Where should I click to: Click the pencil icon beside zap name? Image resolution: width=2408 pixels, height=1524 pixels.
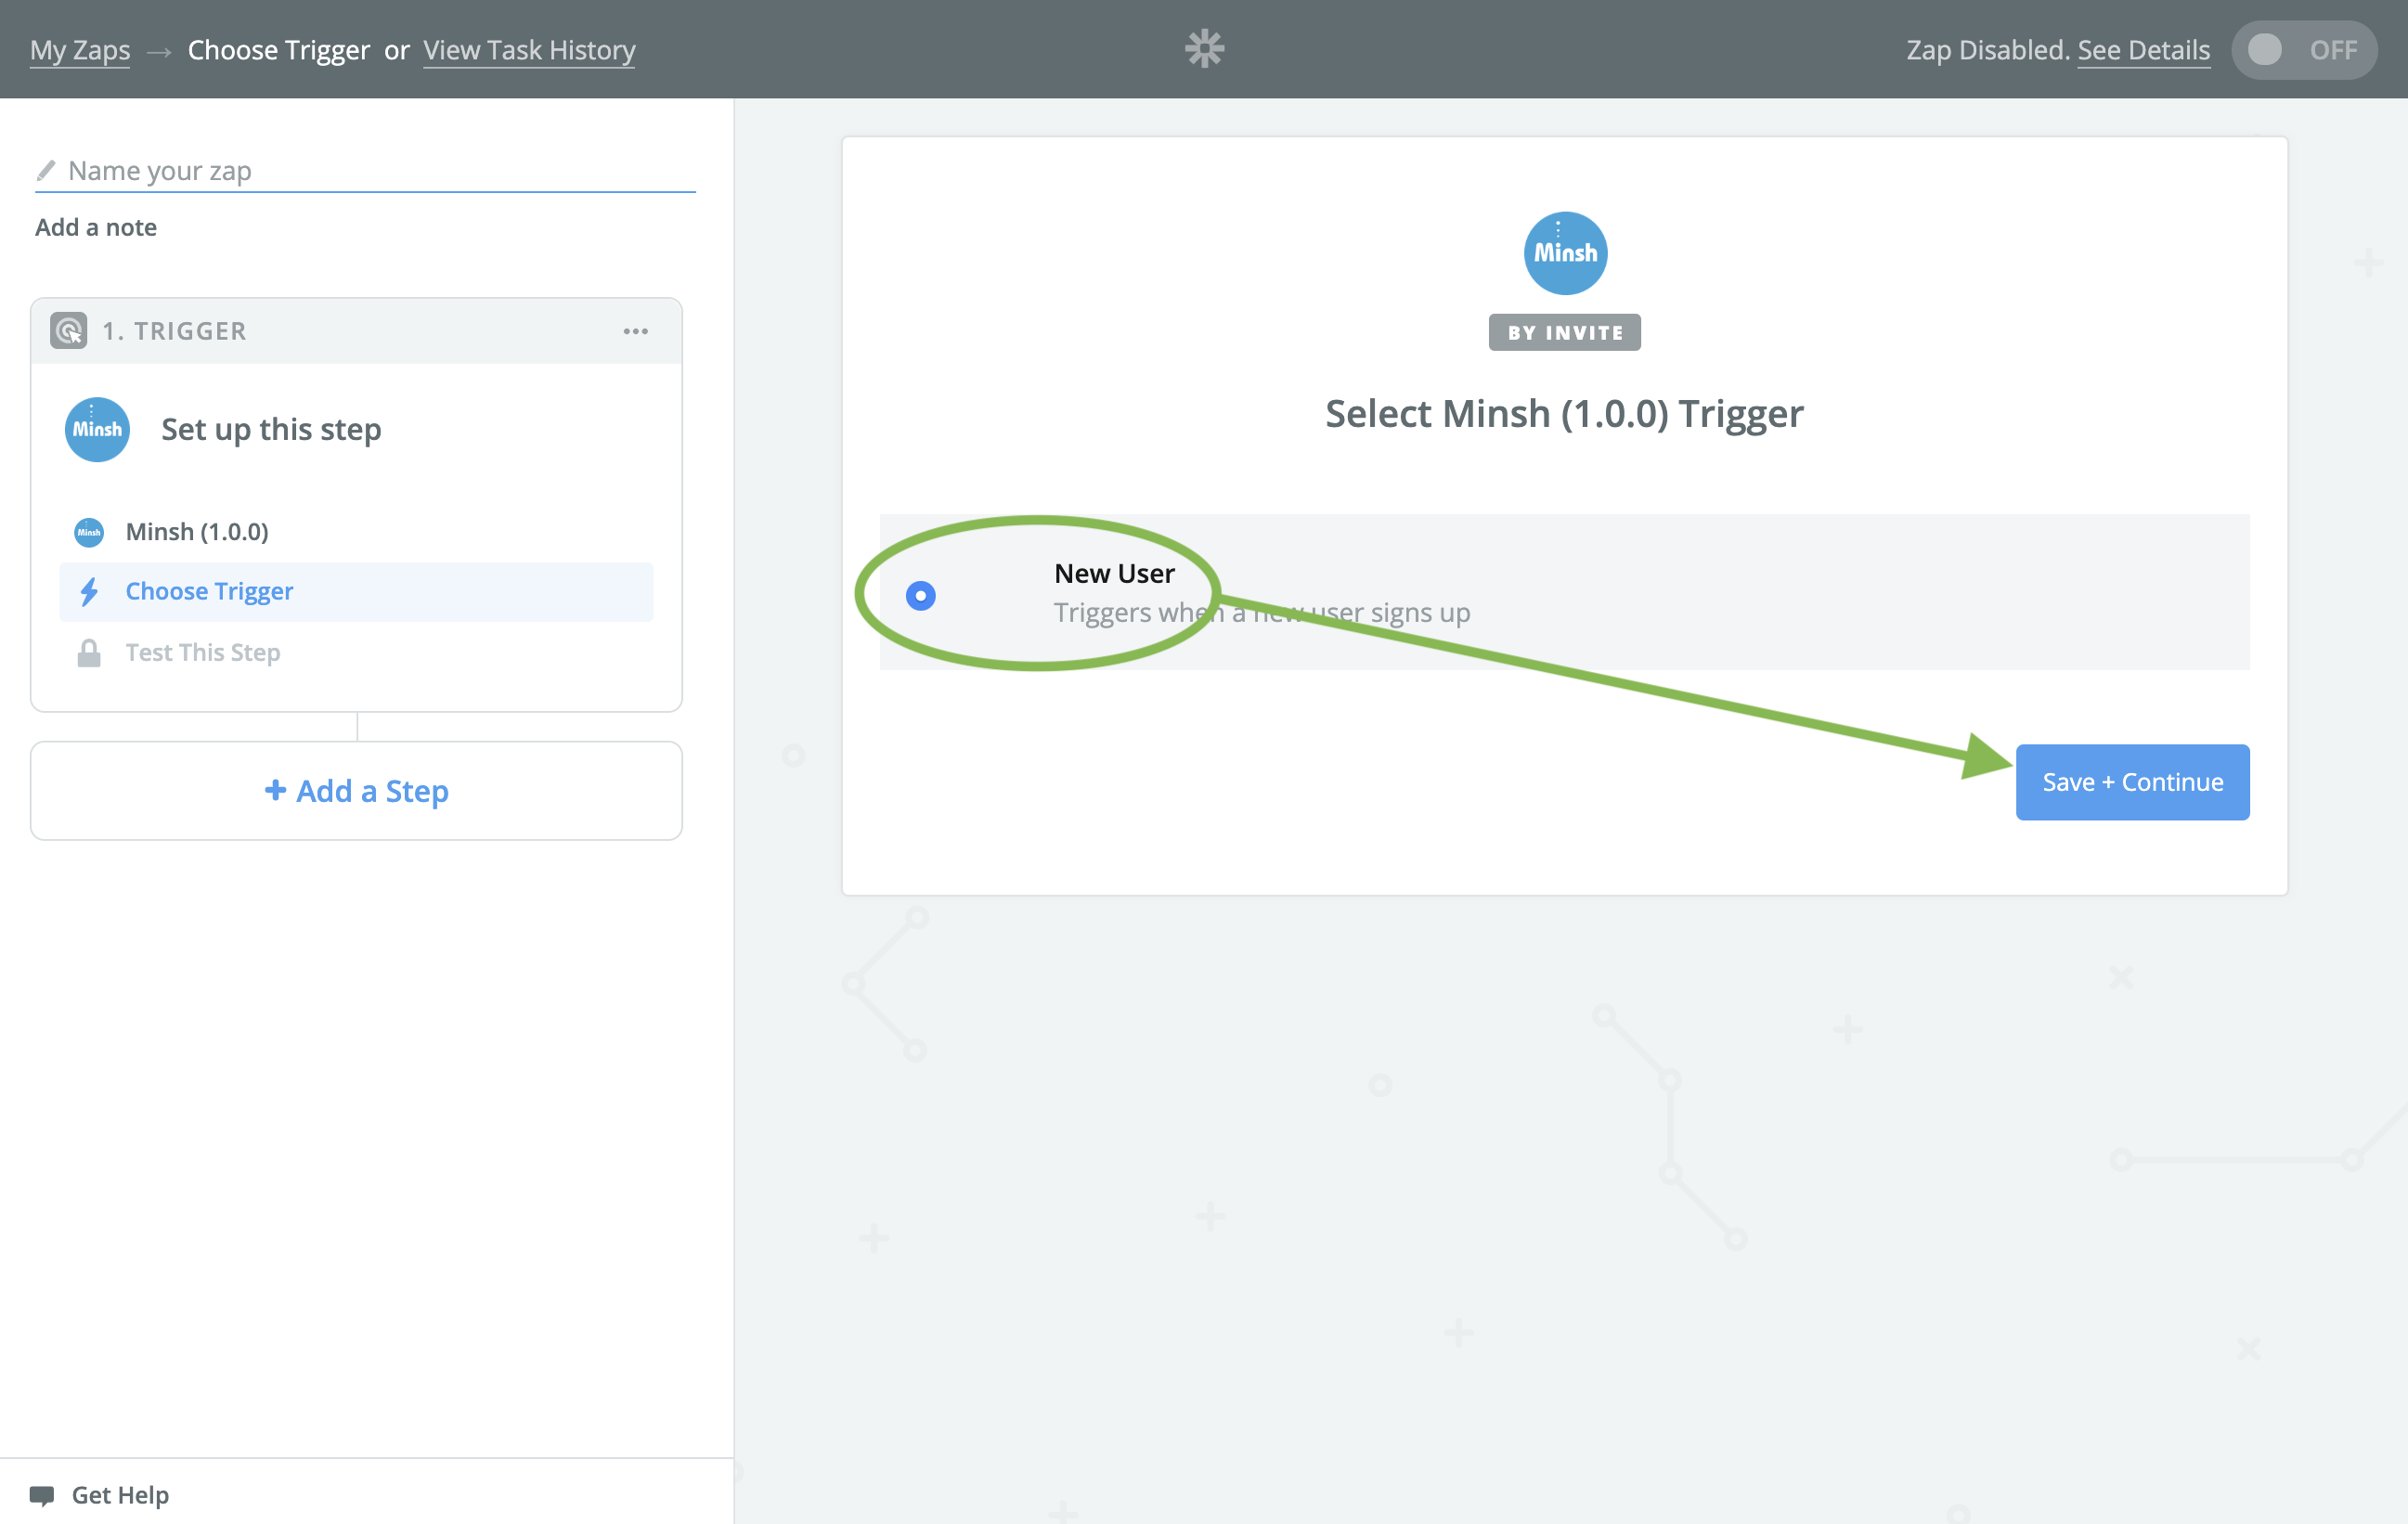coord(46,170)
